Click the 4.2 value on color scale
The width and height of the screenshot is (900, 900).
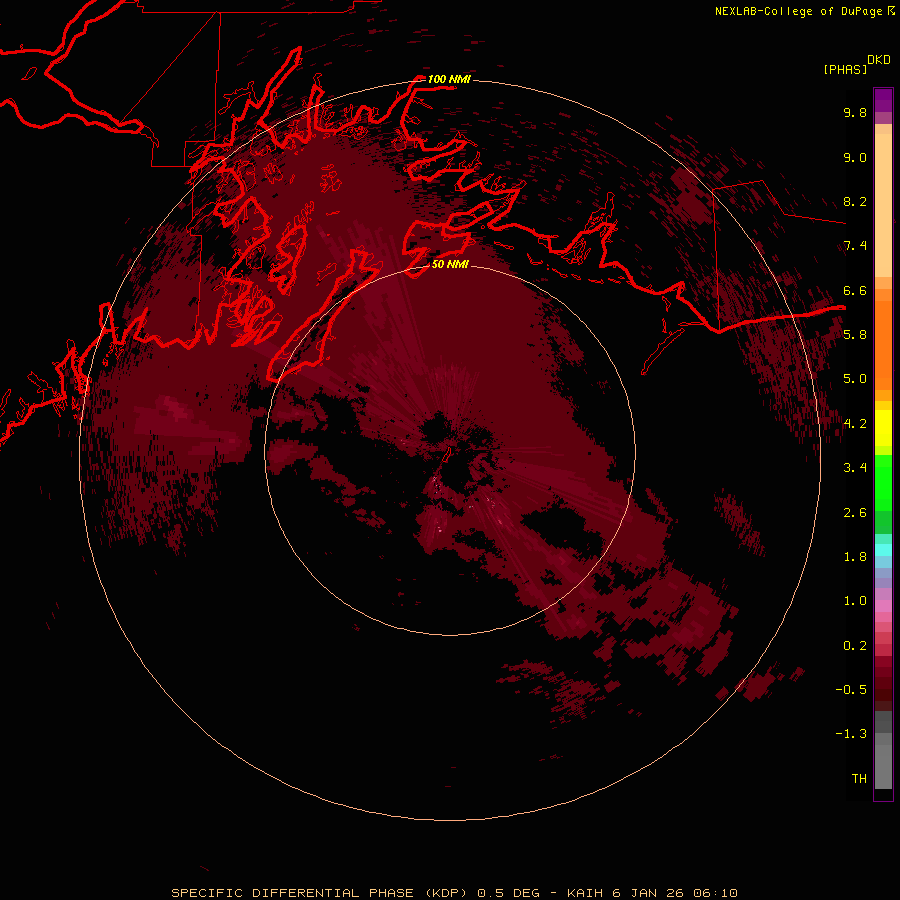(x=855, y=424)
